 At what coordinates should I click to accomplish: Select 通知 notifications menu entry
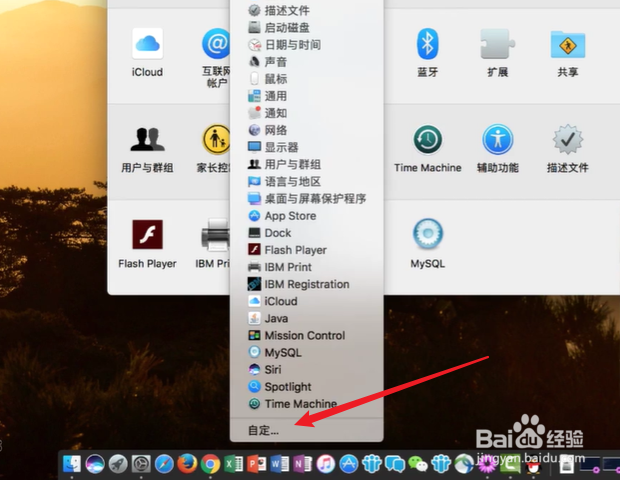click(306, 113)
